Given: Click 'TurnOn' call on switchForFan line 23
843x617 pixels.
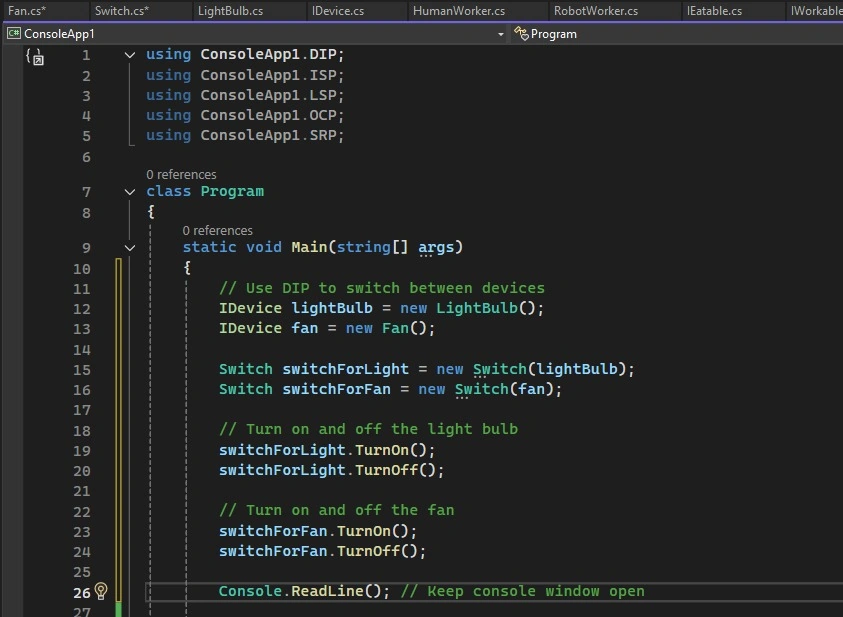Looking at the screenshot, I should [x=364, y=531].
